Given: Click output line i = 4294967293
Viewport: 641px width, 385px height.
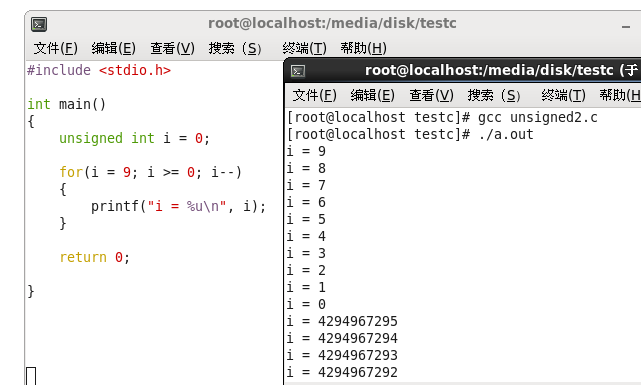Looking at the screenshot, I should pyautogui.click(x=342, y=356).
